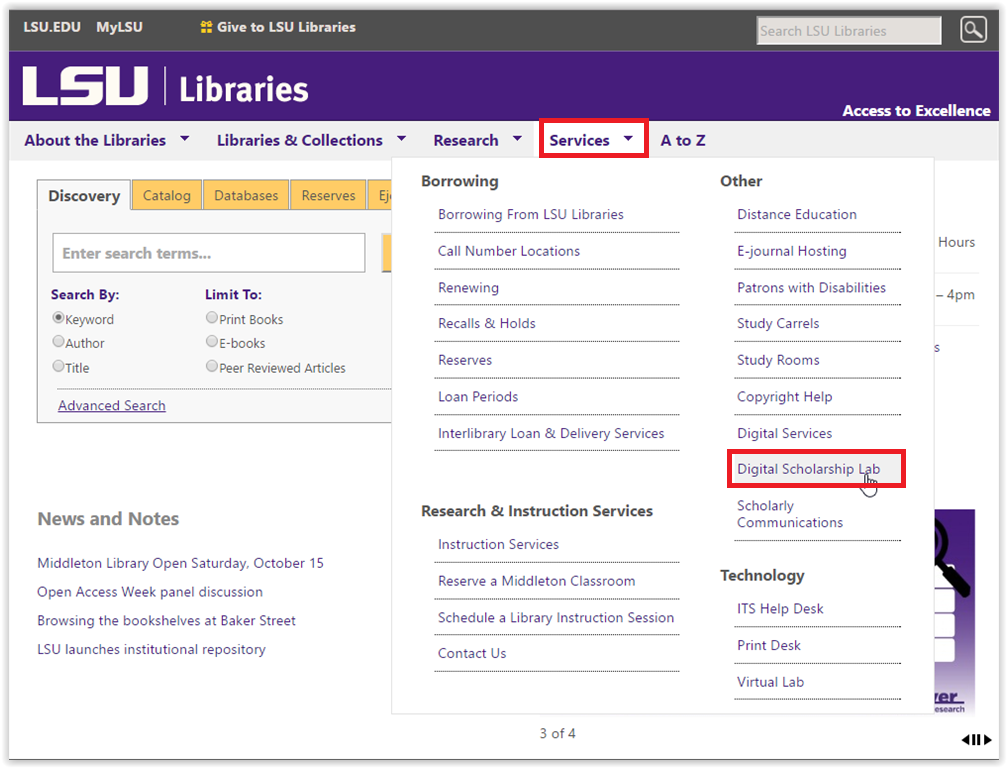Click the Give to LSU Libraries link

point(286,27)
